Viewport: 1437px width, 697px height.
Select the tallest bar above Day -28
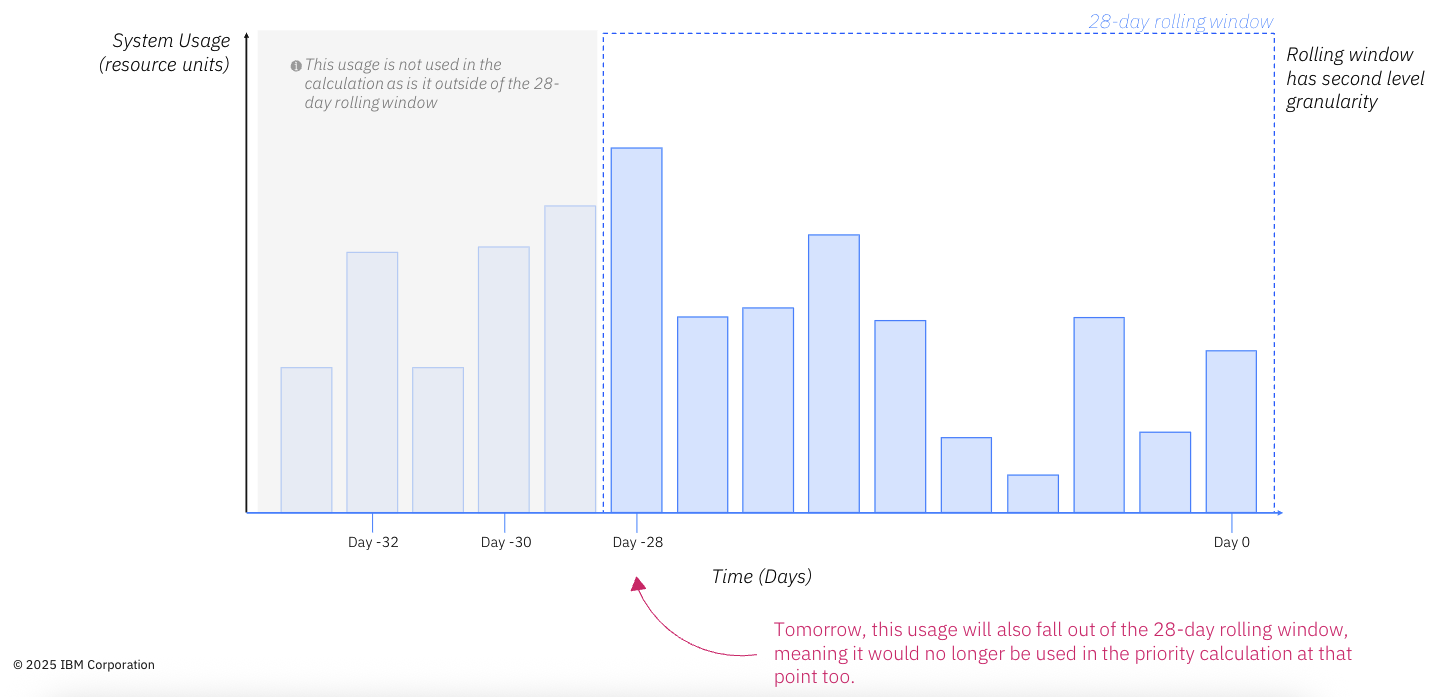pos(637,330)
